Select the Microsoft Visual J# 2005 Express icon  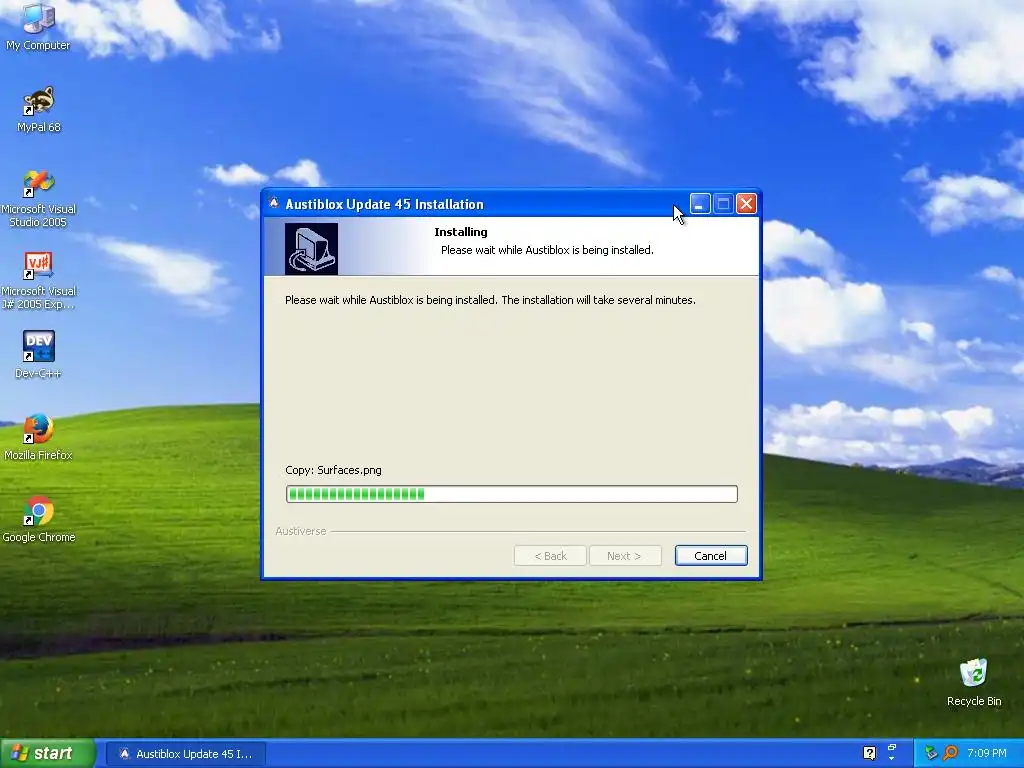tap(39, 281)
